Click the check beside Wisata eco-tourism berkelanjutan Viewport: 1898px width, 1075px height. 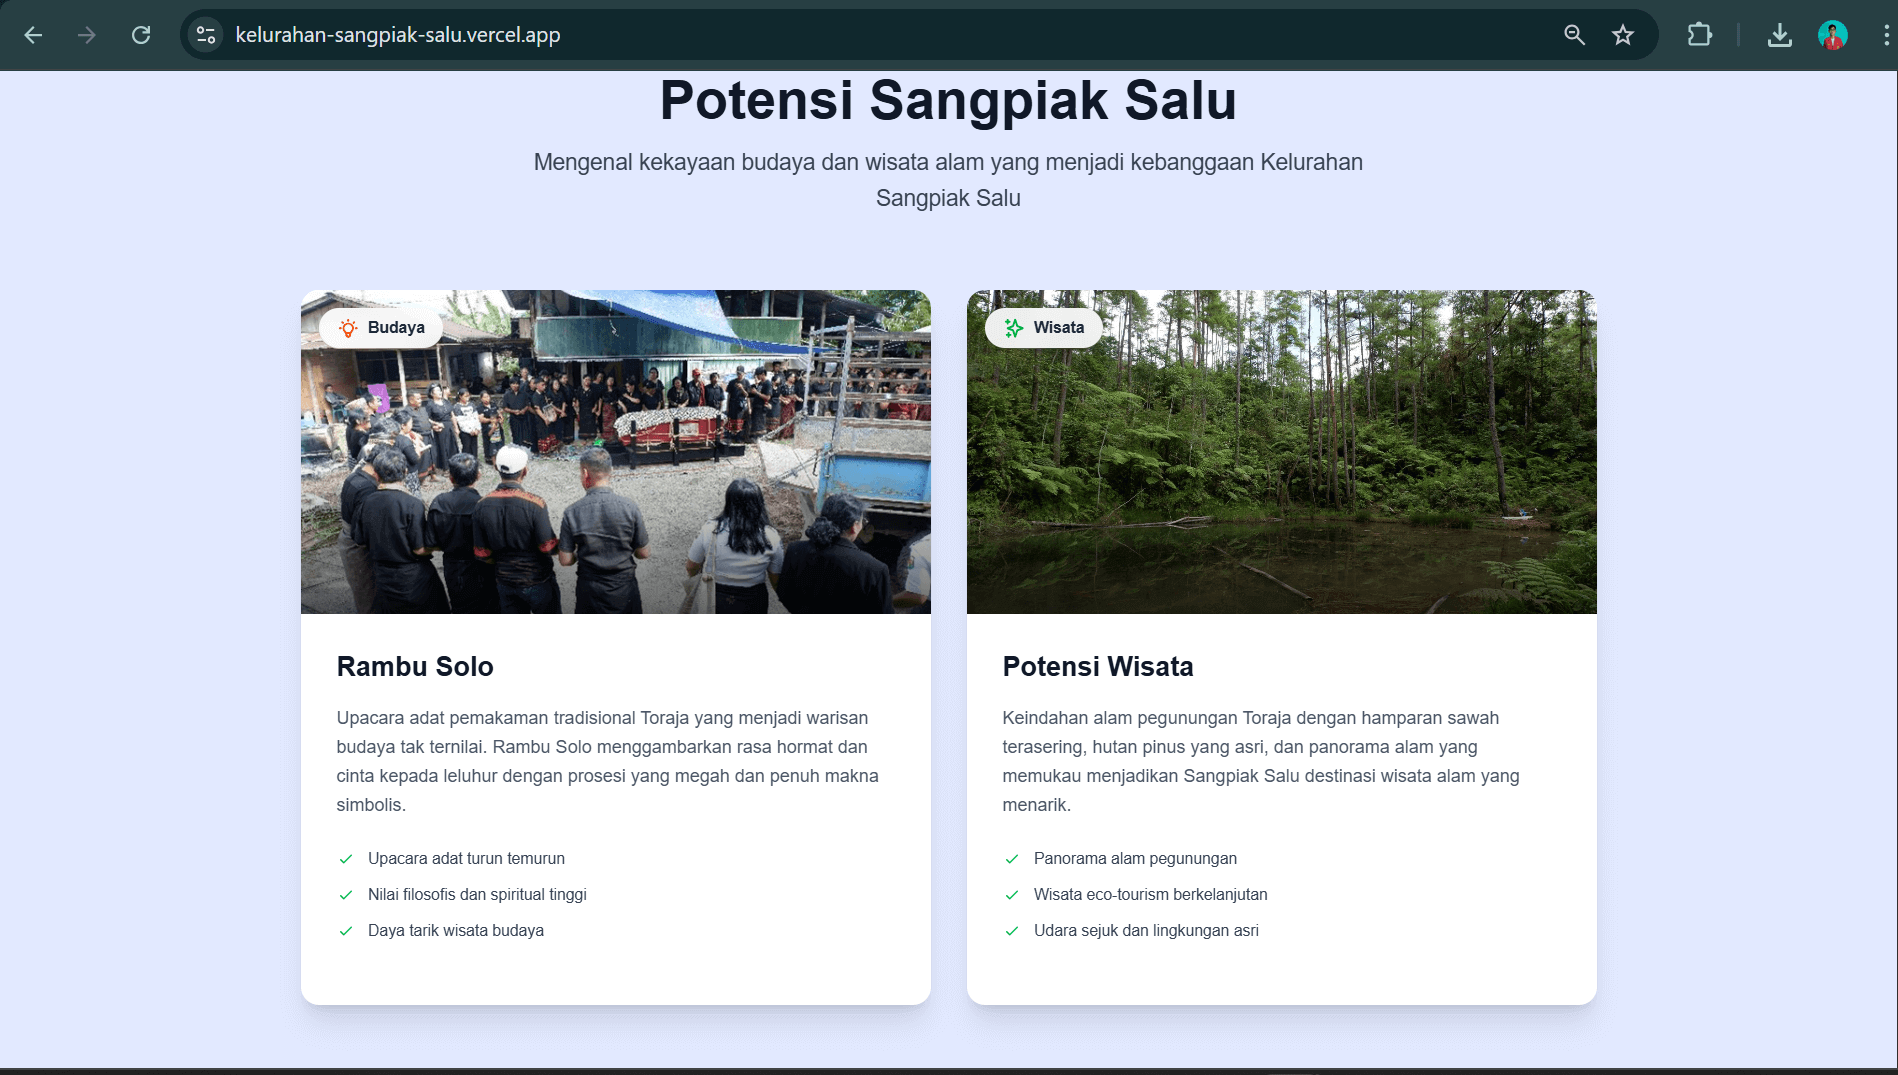point(1012,895)
